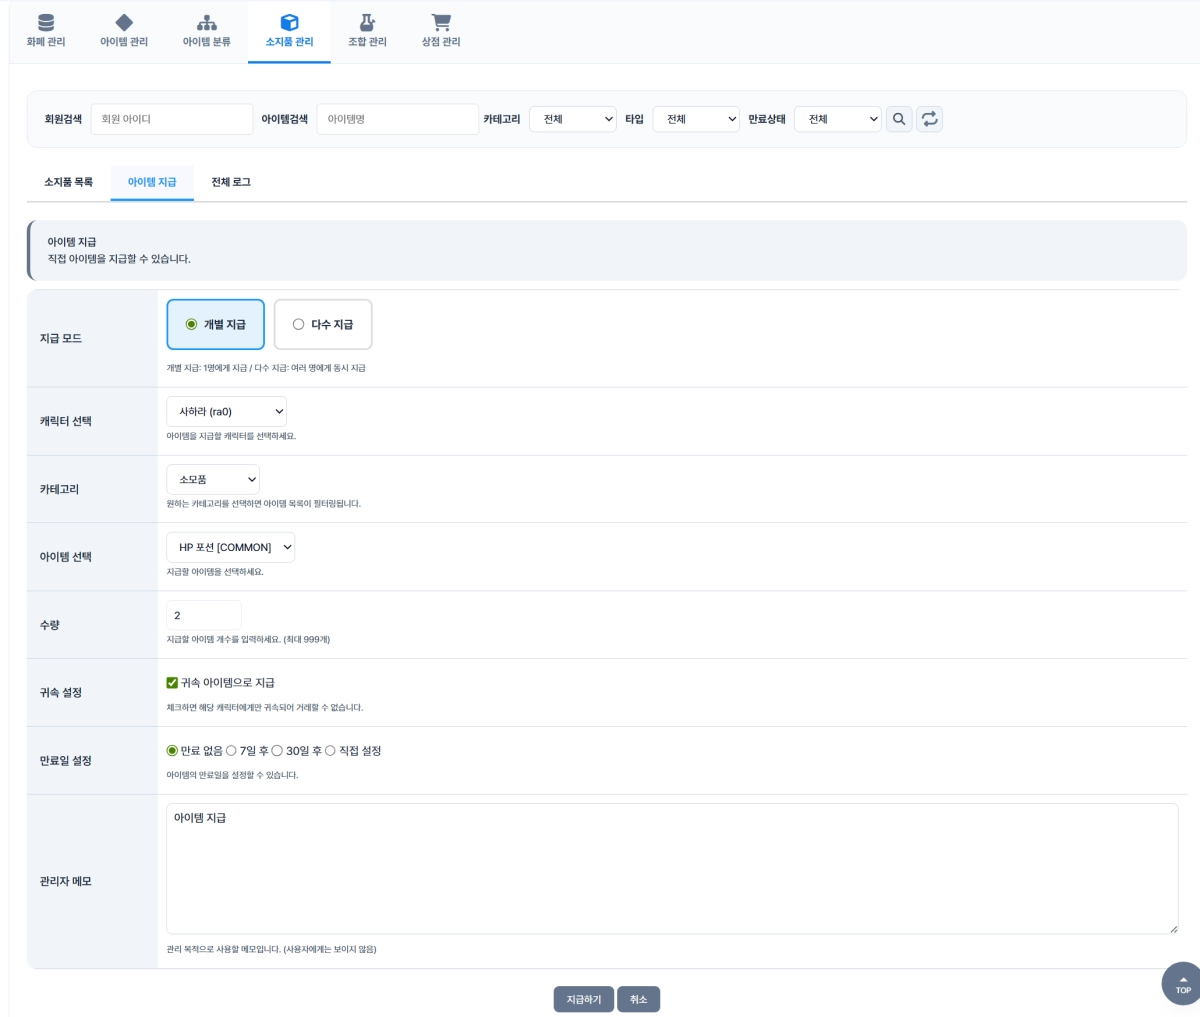Choose 7일 후 expiration radio button

point(232,751)
